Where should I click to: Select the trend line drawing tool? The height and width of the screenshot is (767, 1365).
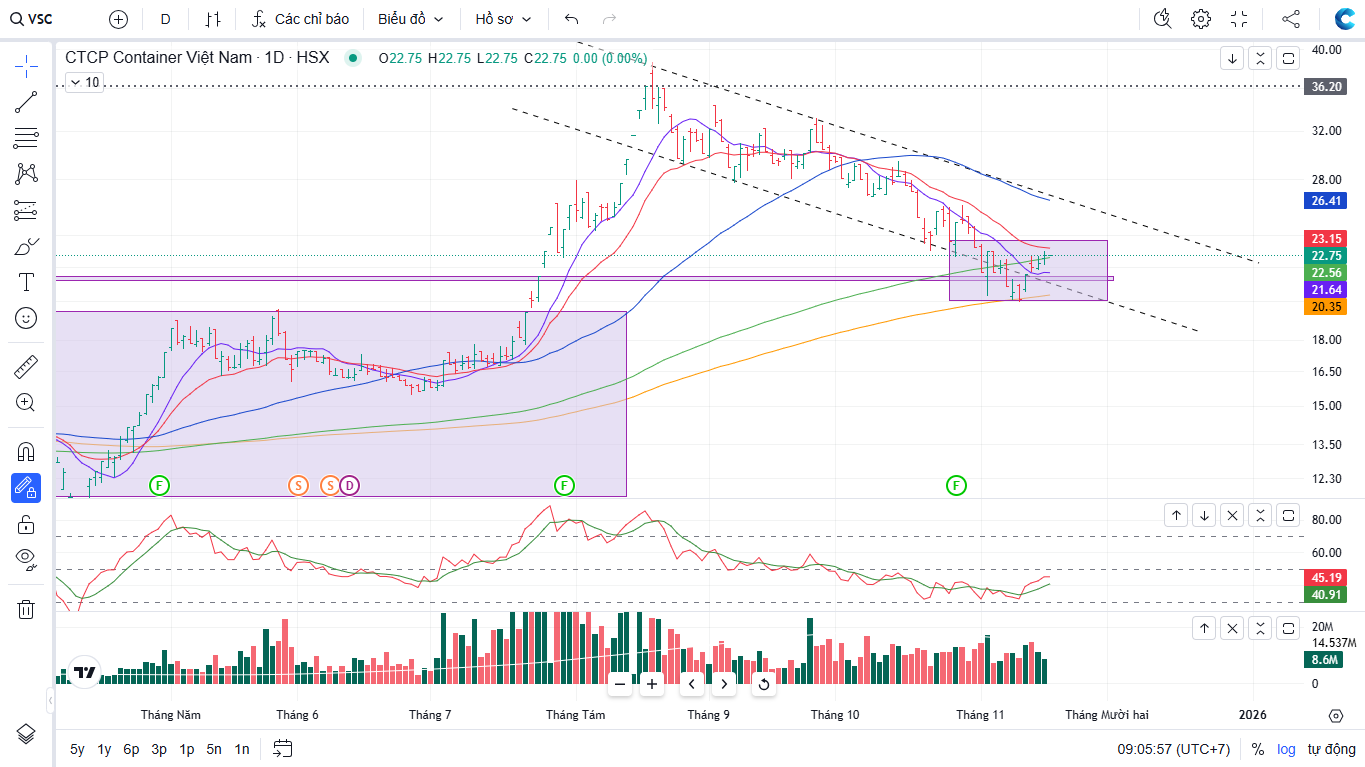(x=26, y=102)
